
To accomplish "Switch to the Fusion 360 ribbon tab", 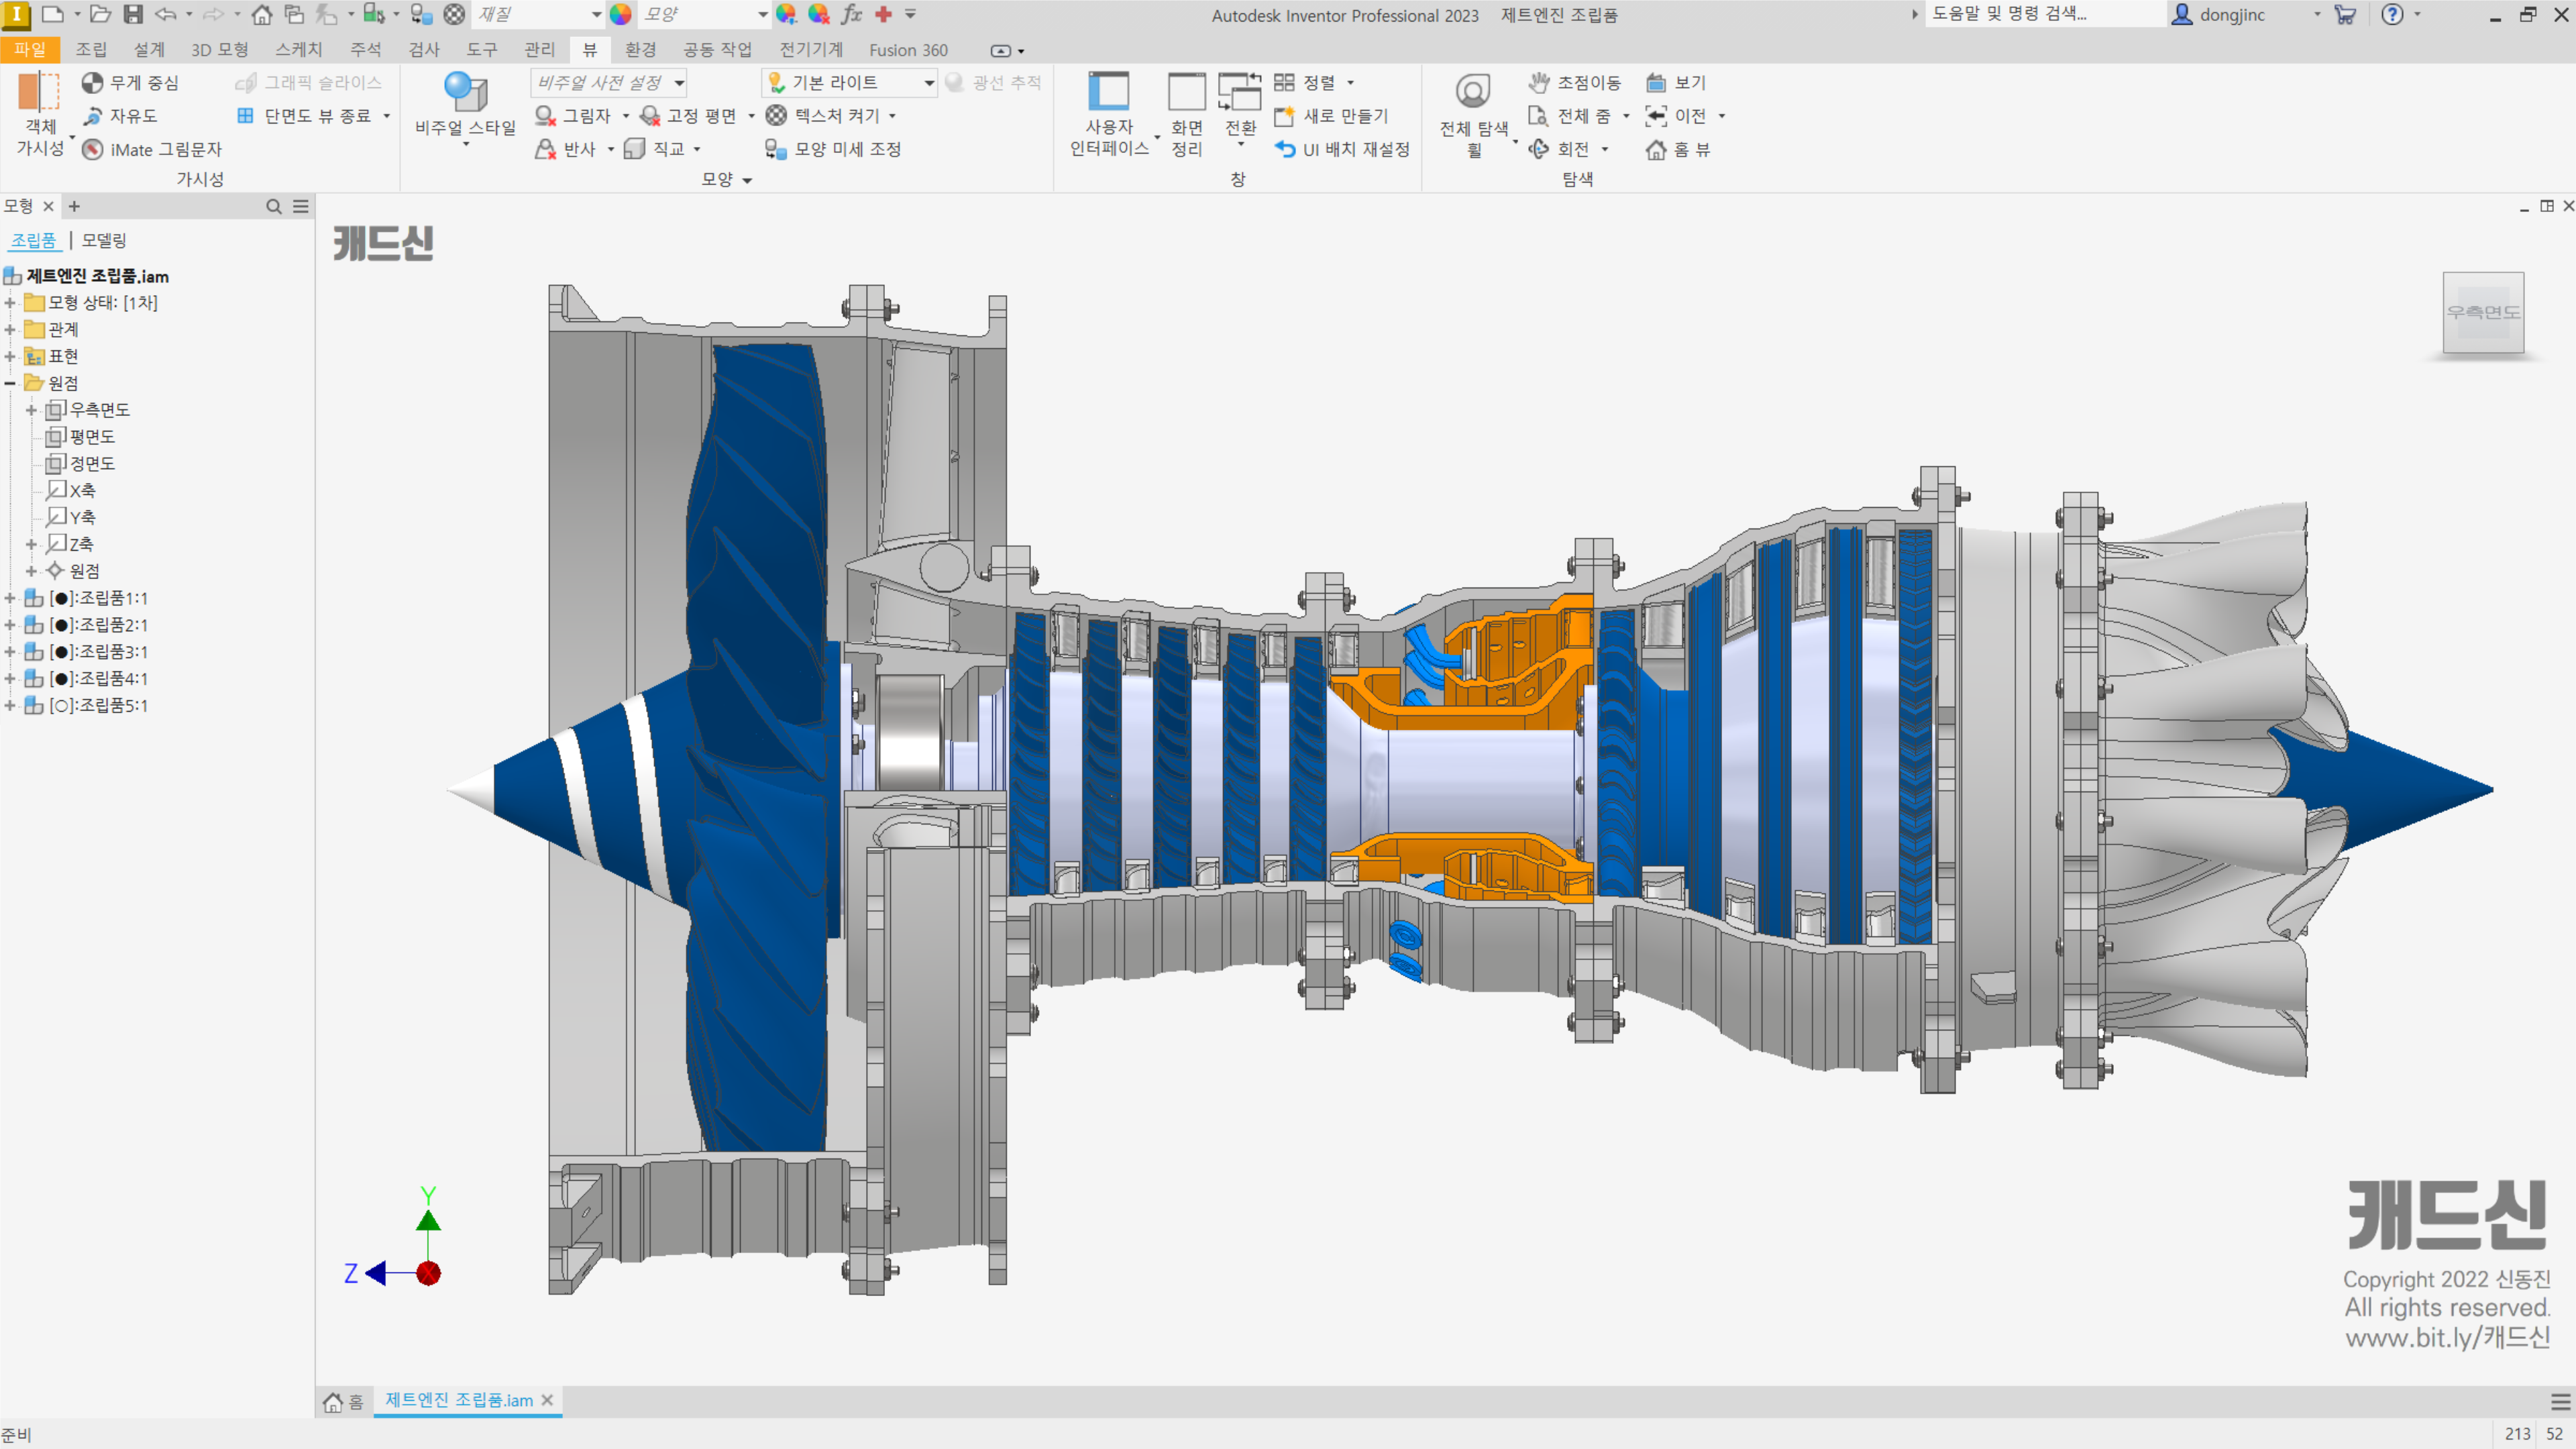I will (907, 49).
